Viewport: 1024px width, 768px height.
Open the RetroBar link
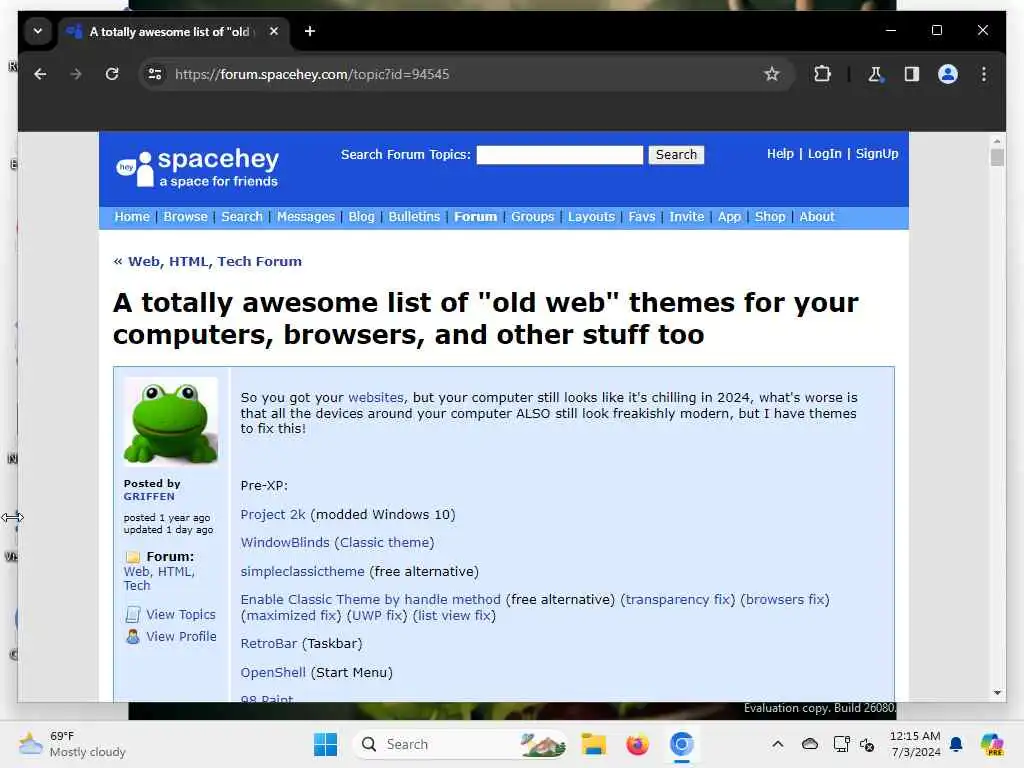pyautogui.click(x=268, y=643)
